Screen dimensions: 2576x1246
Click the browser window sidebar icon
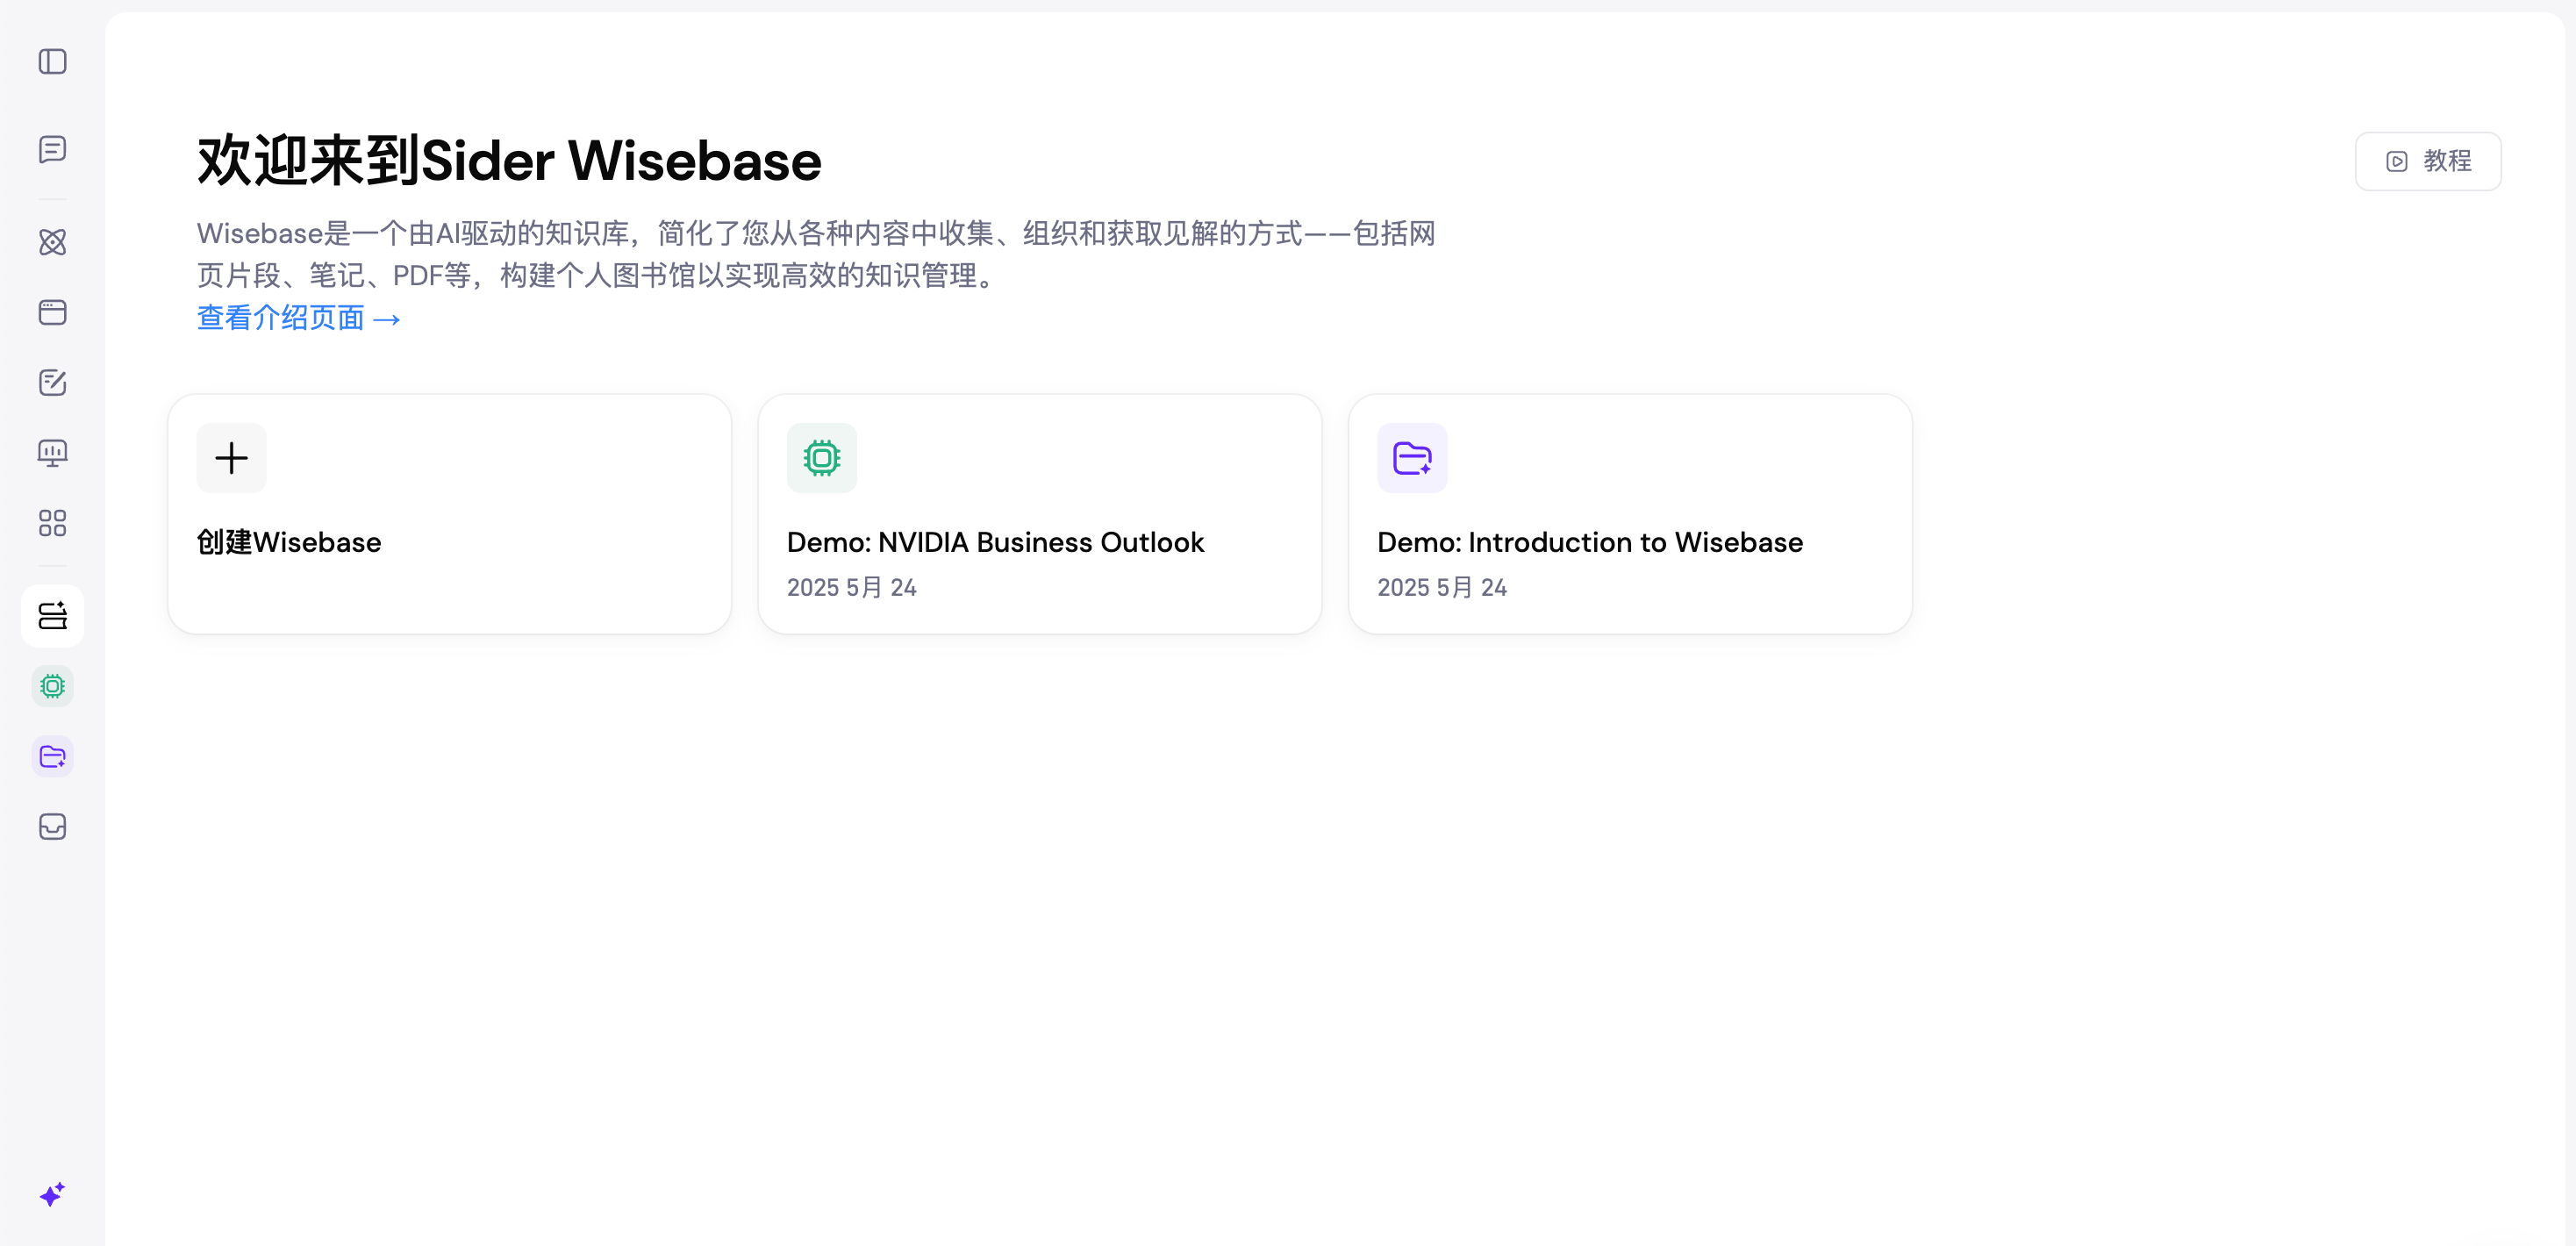(x=52, y=312)
